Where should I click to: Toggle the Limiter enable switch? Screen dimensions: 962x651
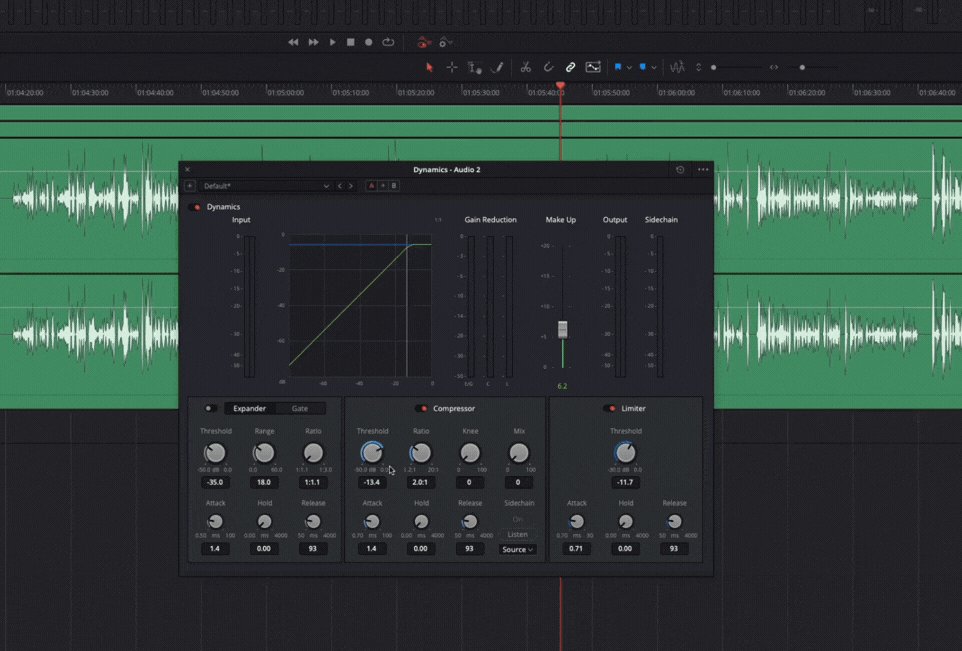(x=610, y=408)
